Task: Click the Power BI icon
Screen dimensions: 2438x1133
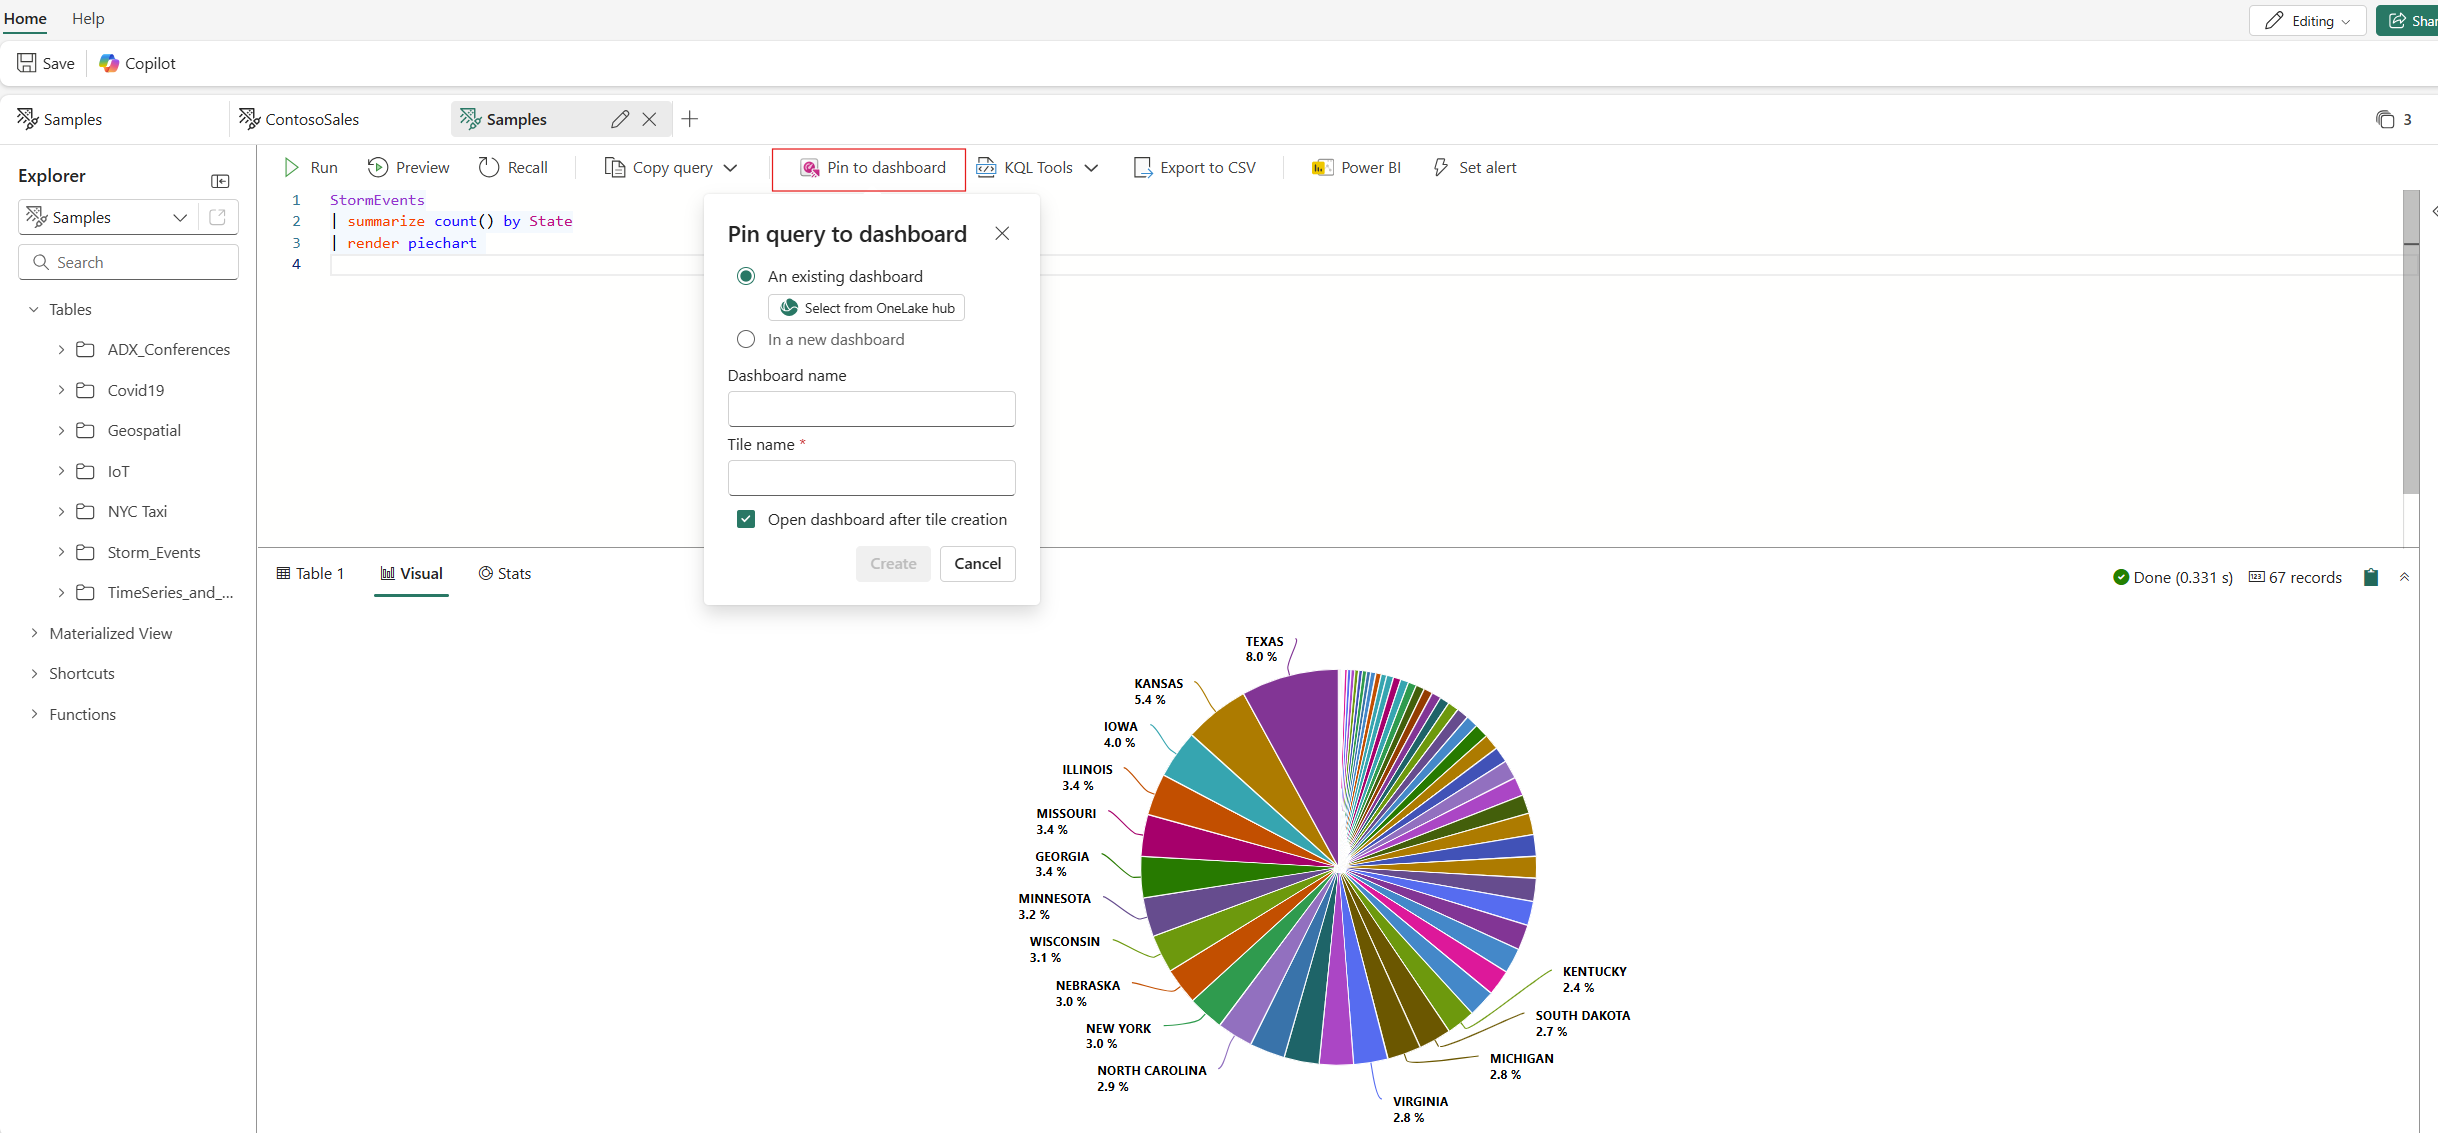Action: click(1322, 167)
